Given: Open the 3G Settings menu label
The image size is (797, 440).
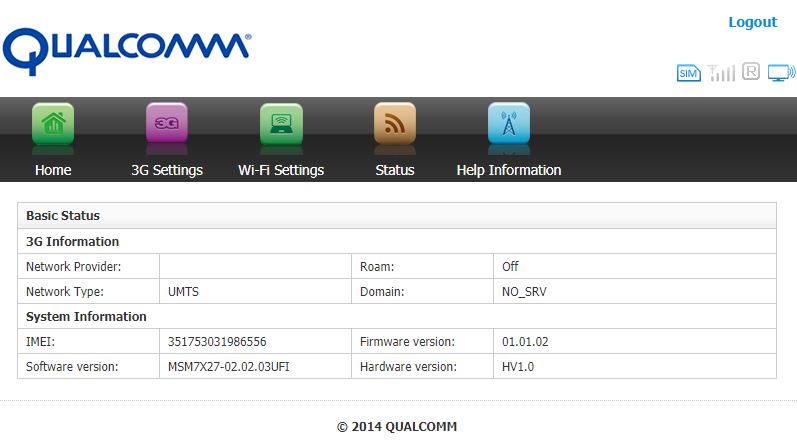Looking at the screenshot, I should (x=167, y=170).
